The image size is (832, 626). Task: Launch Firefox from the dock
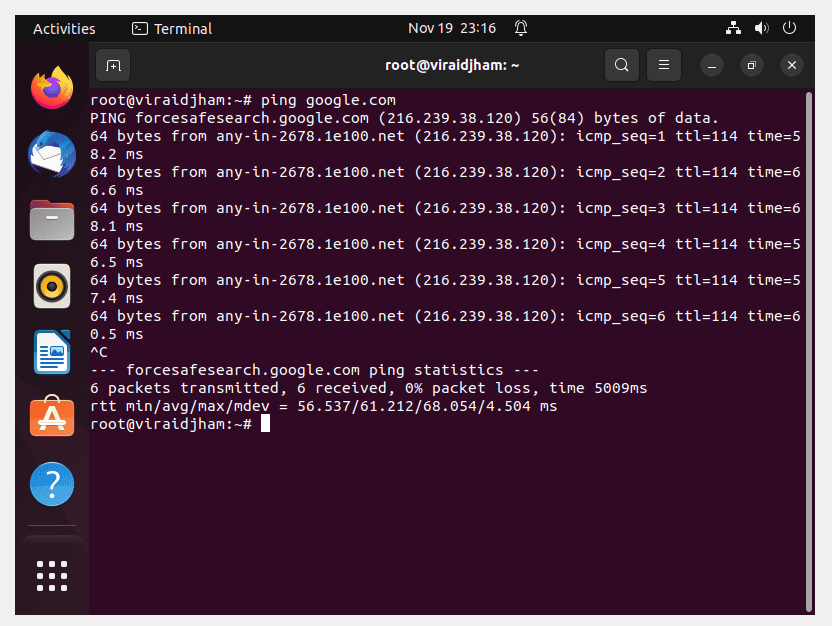pyautogui.click(x=52, y=88)
